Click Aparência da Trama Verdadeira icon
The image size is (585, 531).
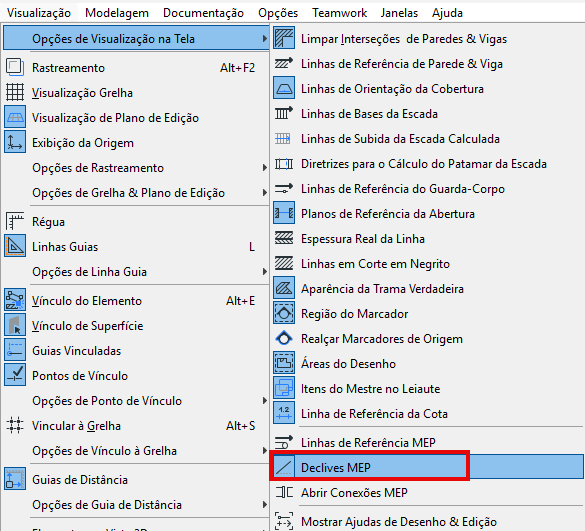point(284,288)
